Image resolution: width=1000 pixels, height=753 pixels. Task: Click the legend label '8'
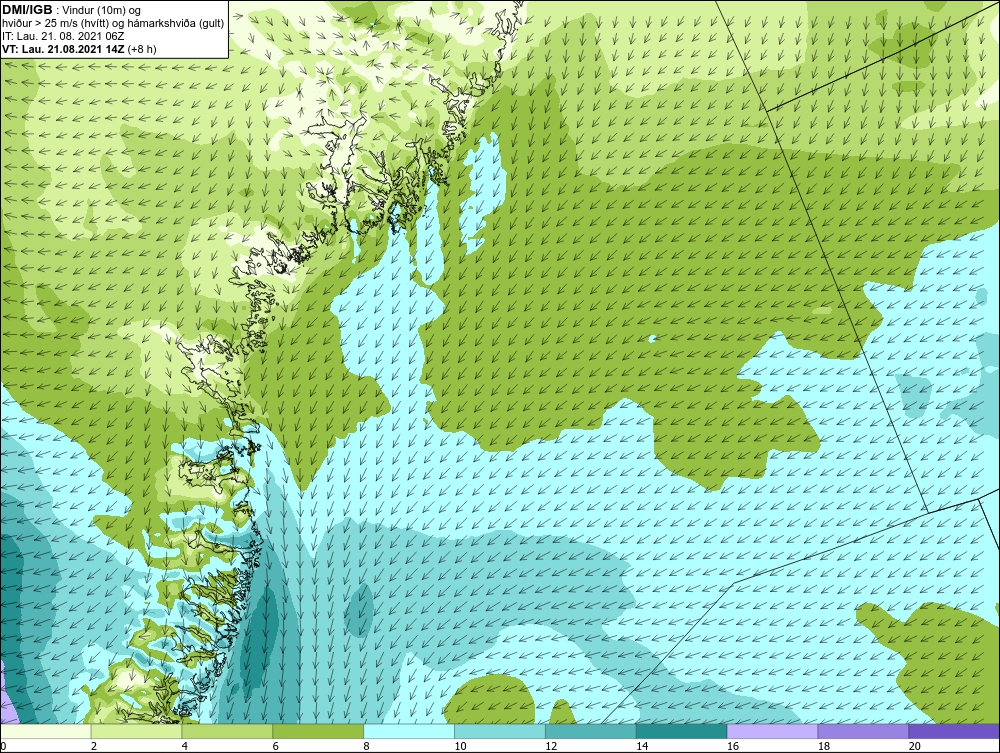pos(366,746)
